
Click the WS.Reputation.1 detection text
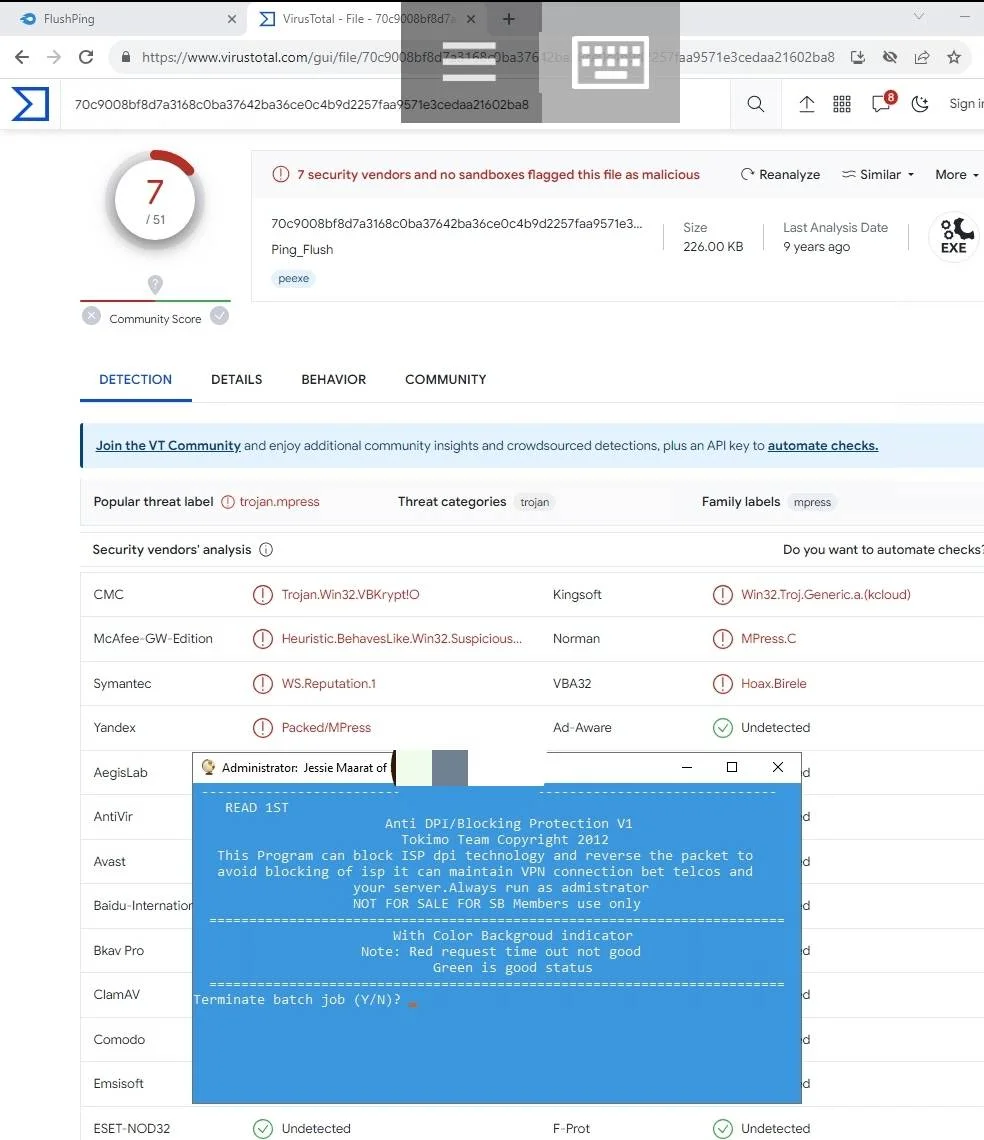coord(329,683)
